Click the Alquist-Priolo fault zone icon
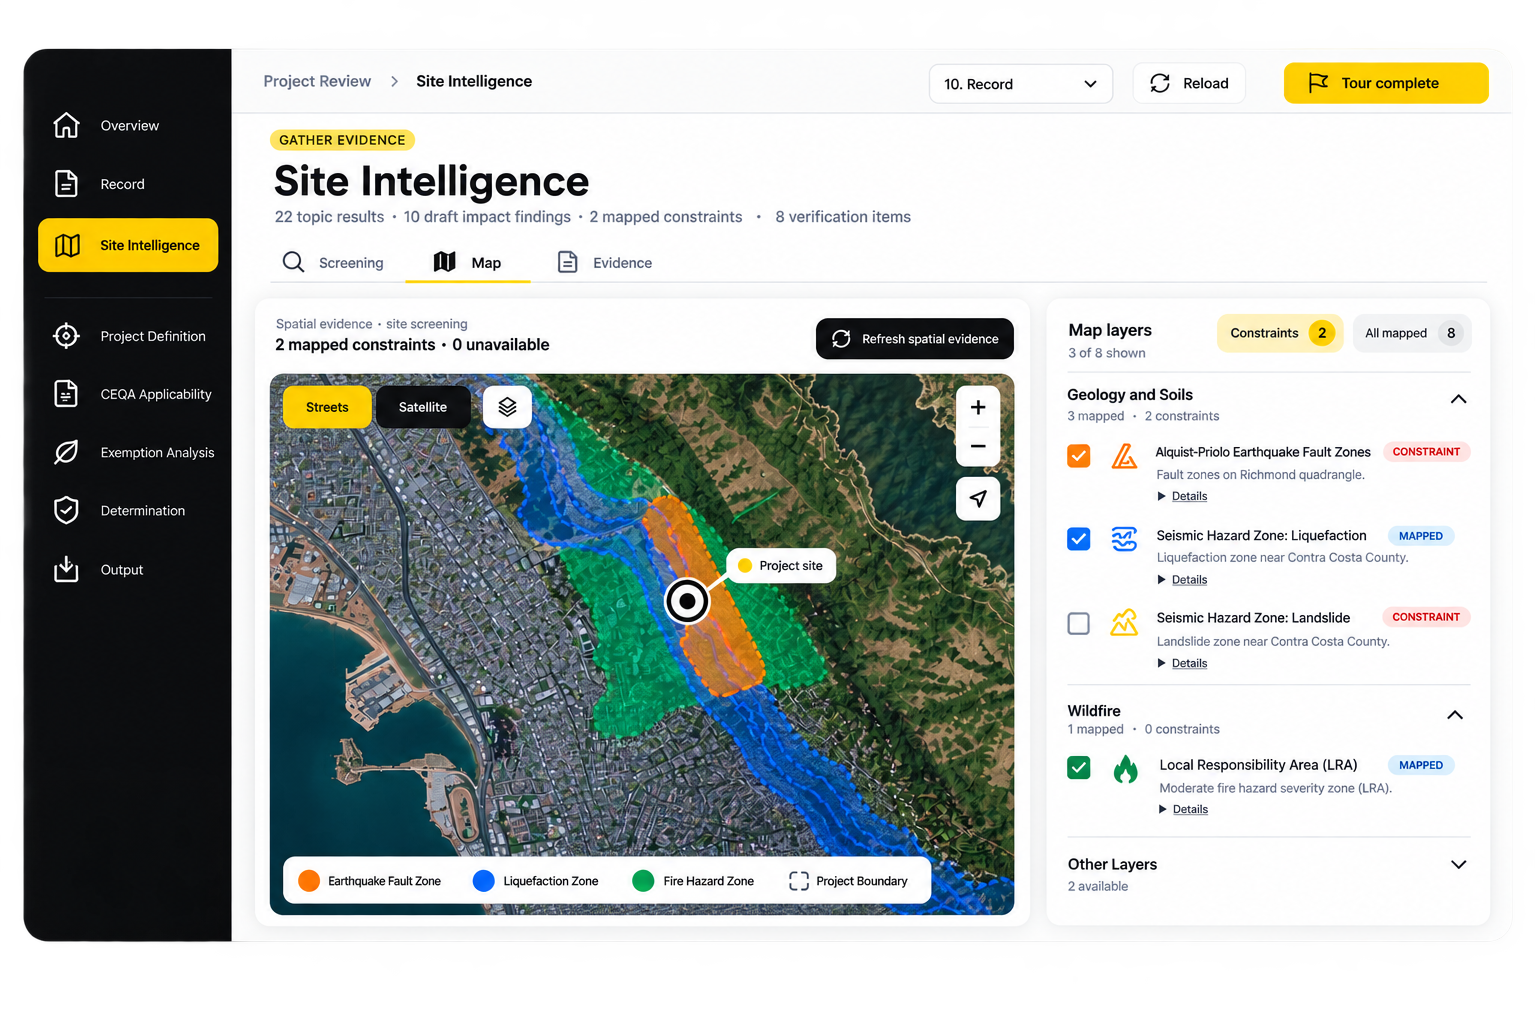 pyautogui.click(x=1124, y=456)
